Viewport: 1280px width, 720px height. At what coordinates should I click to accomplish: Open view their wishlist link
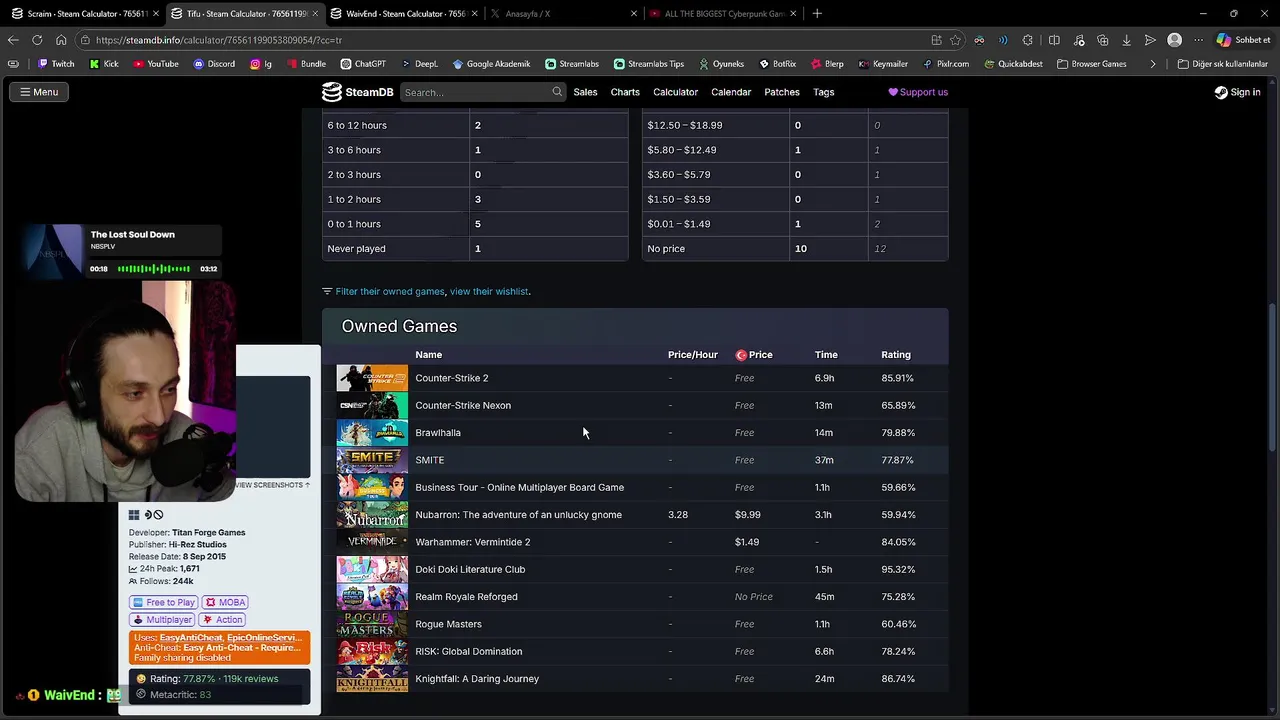point(489,291)
